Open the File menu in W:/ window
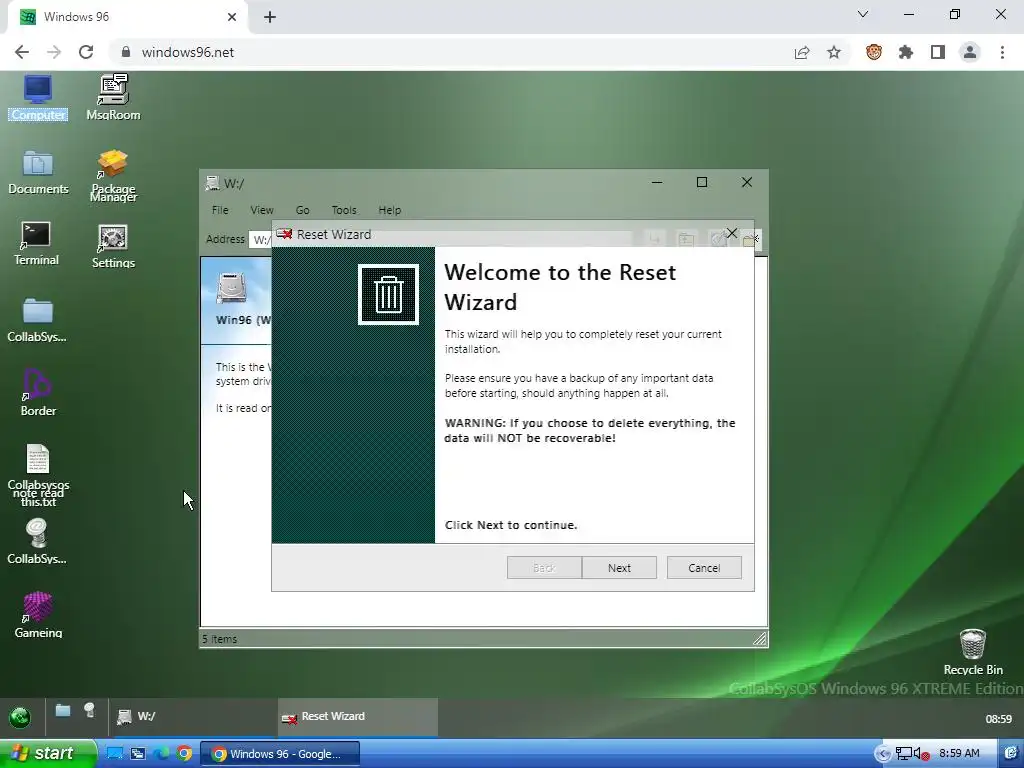This screenshot has width=1024, height=768. [220, 210]
